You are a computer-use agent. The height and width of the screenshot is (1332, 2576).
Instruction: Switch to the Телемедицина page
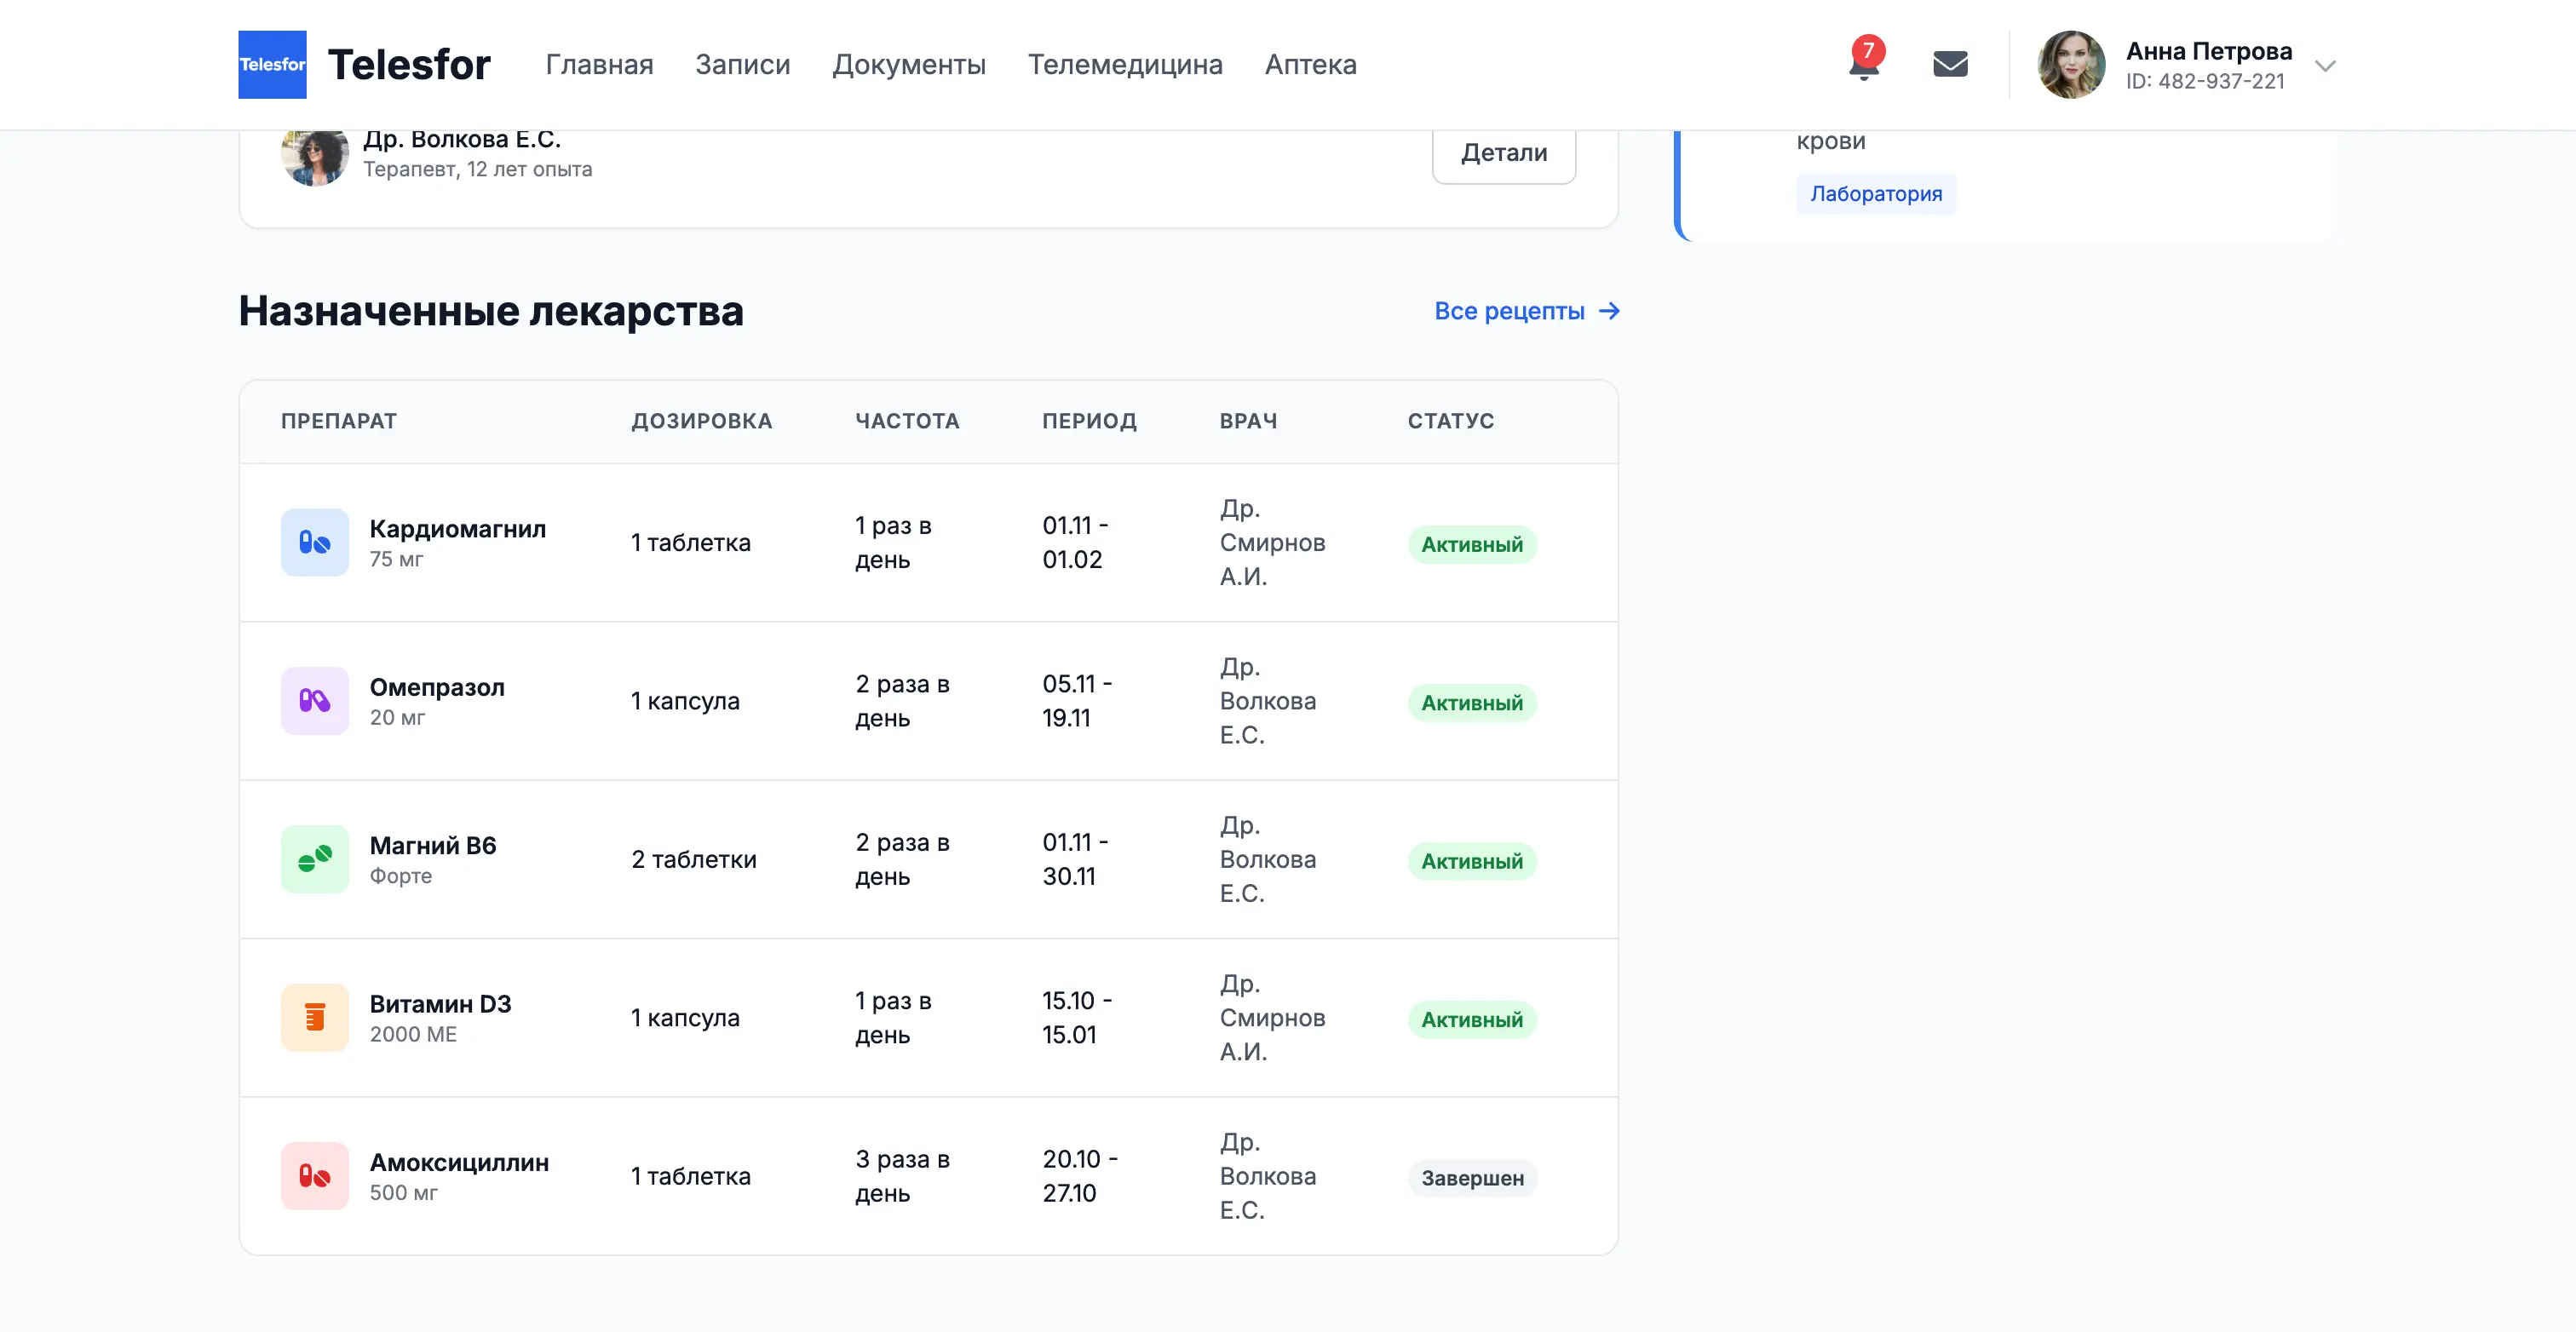(x=1125, y=65)
